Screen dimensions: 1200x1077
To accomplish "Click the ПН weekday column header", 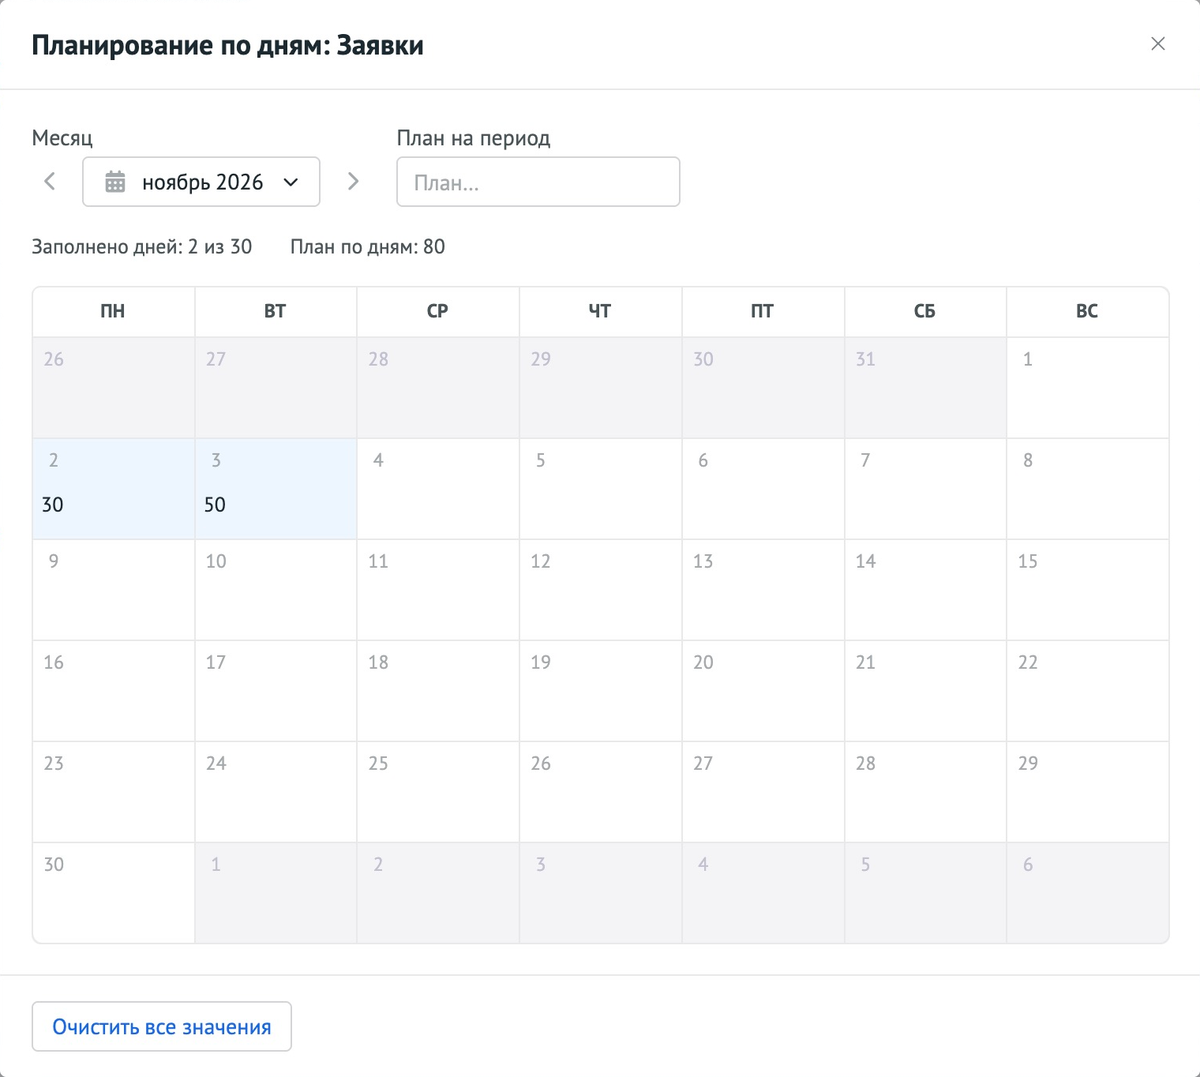I will pos(113,311).
